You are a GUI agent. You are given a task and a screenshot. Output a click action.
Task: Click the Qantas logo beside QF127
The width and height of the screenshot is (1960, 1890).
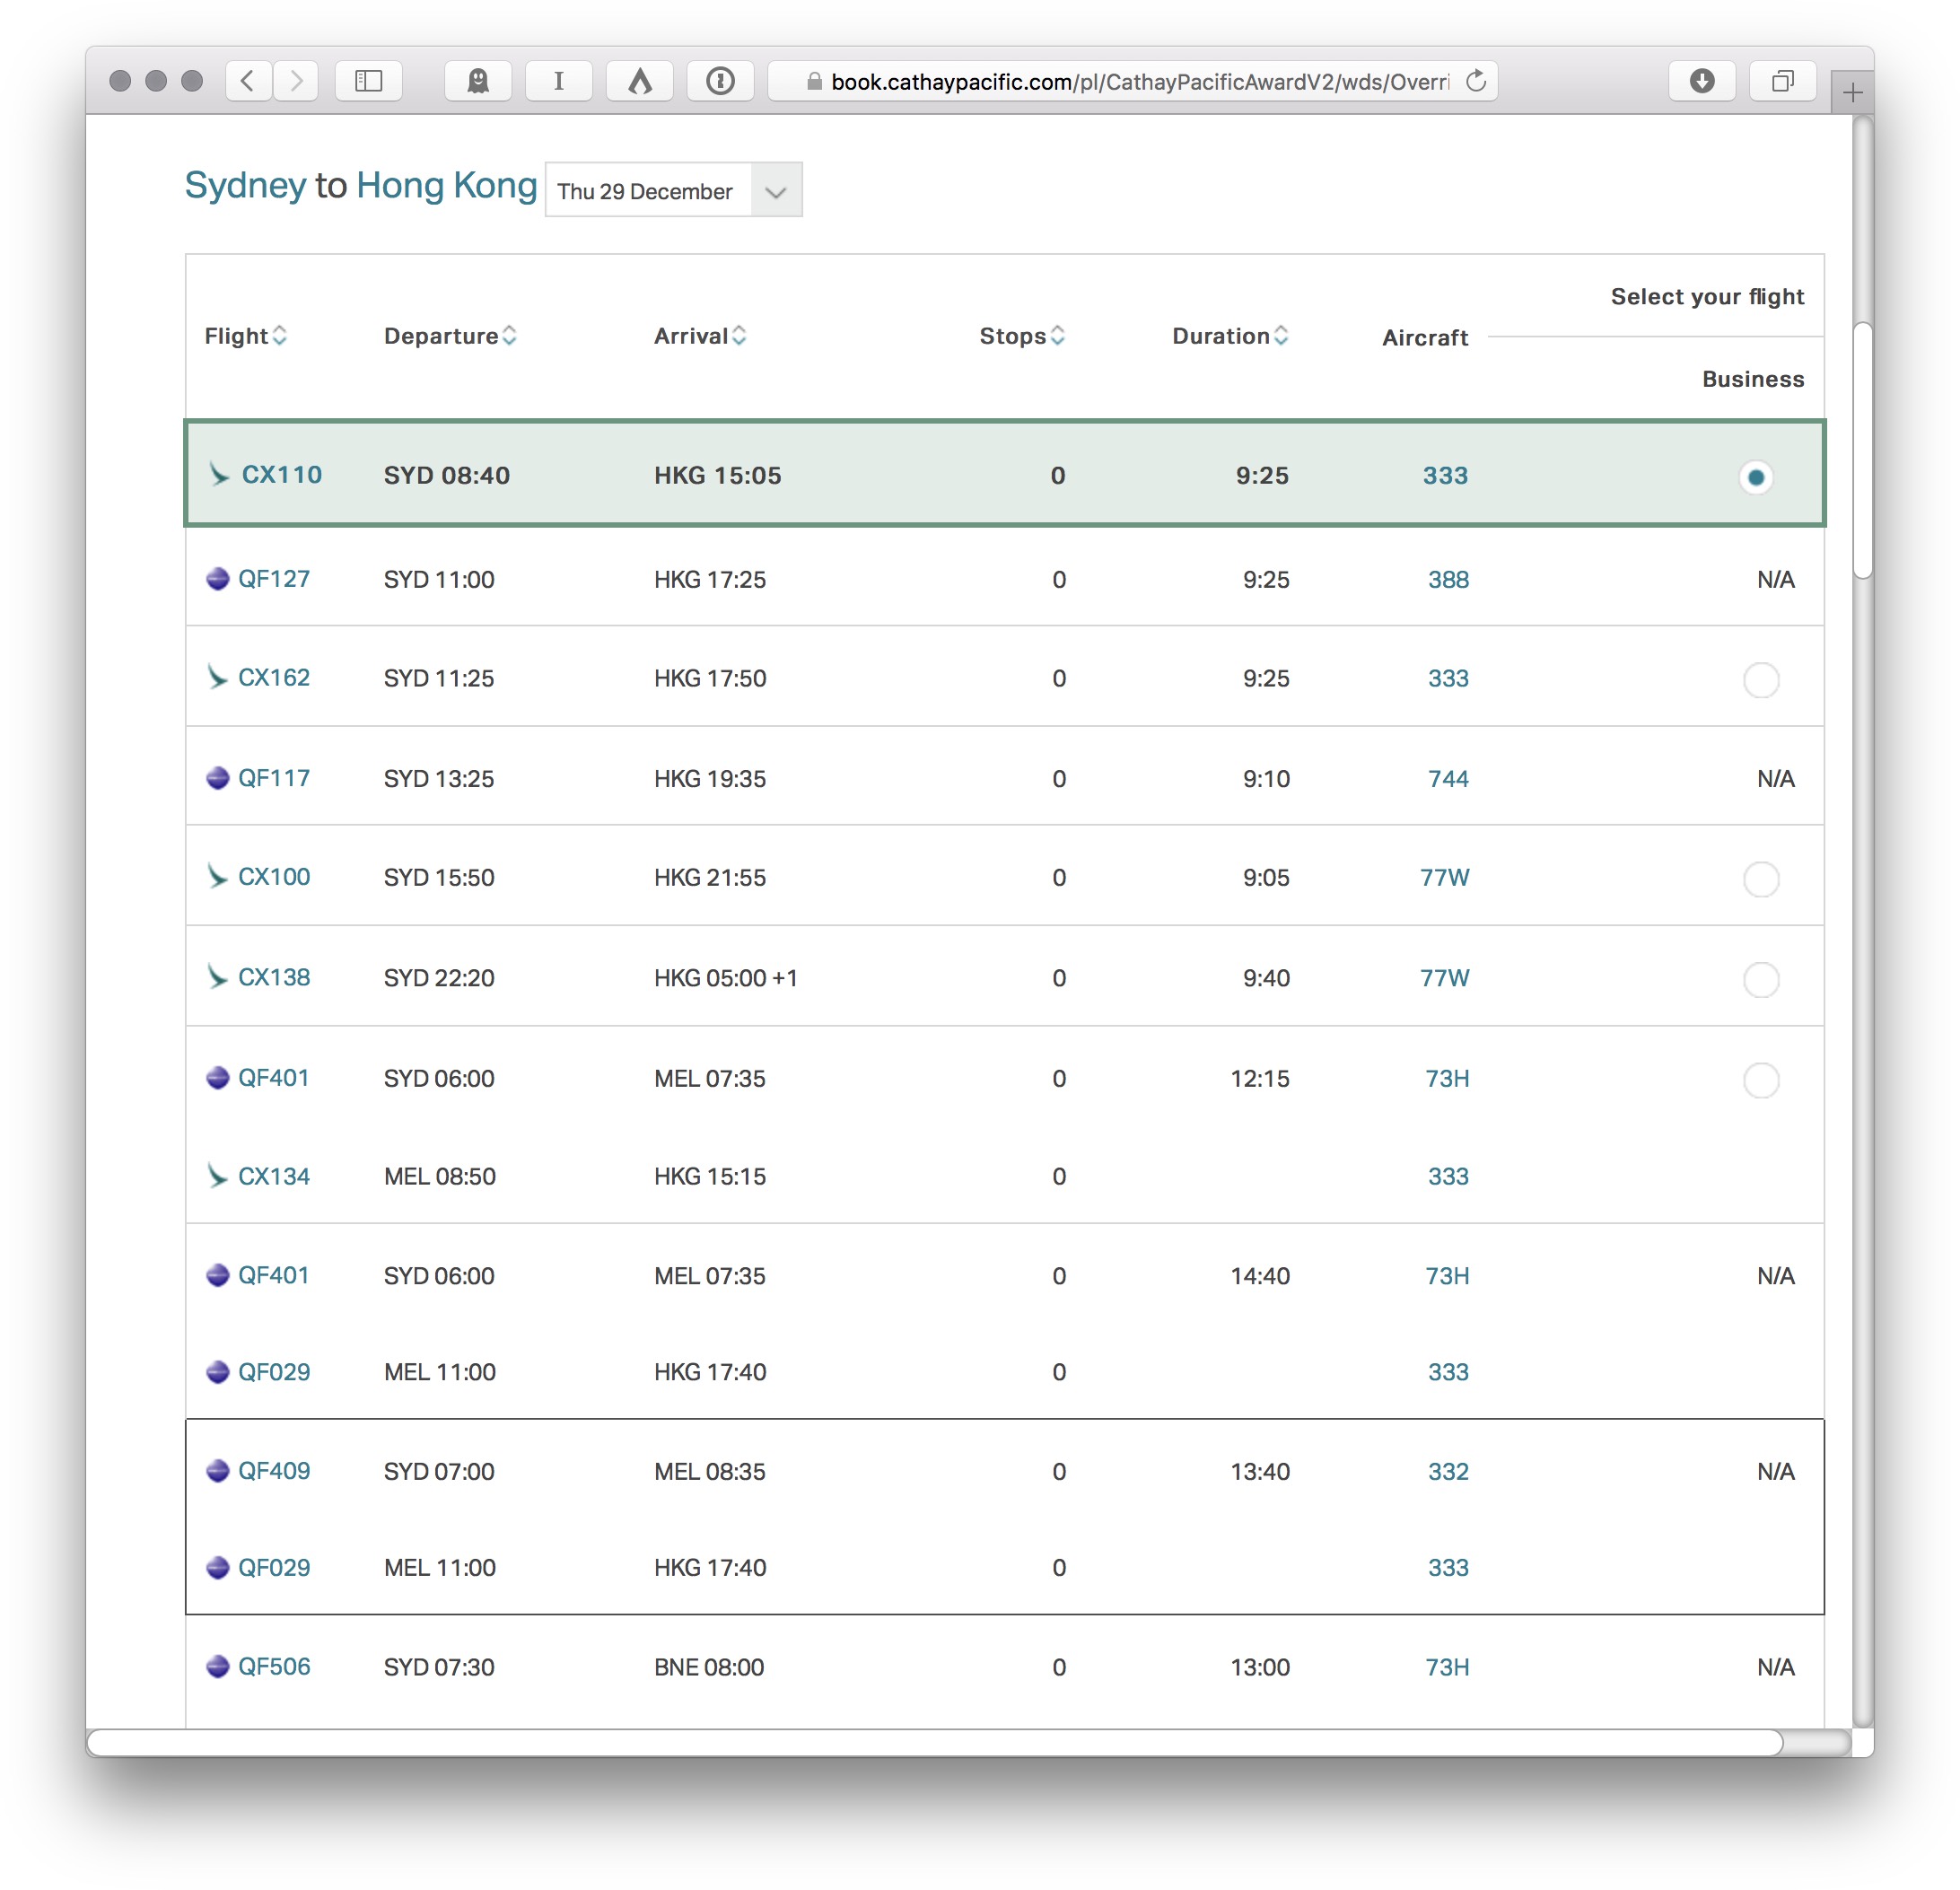(217, 579)
